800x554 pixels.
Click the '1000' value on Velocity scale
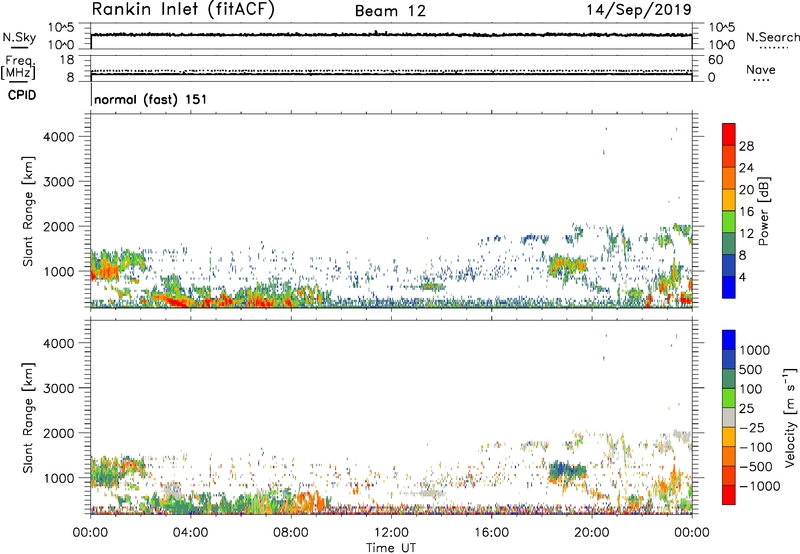click(x=755, y=350)
